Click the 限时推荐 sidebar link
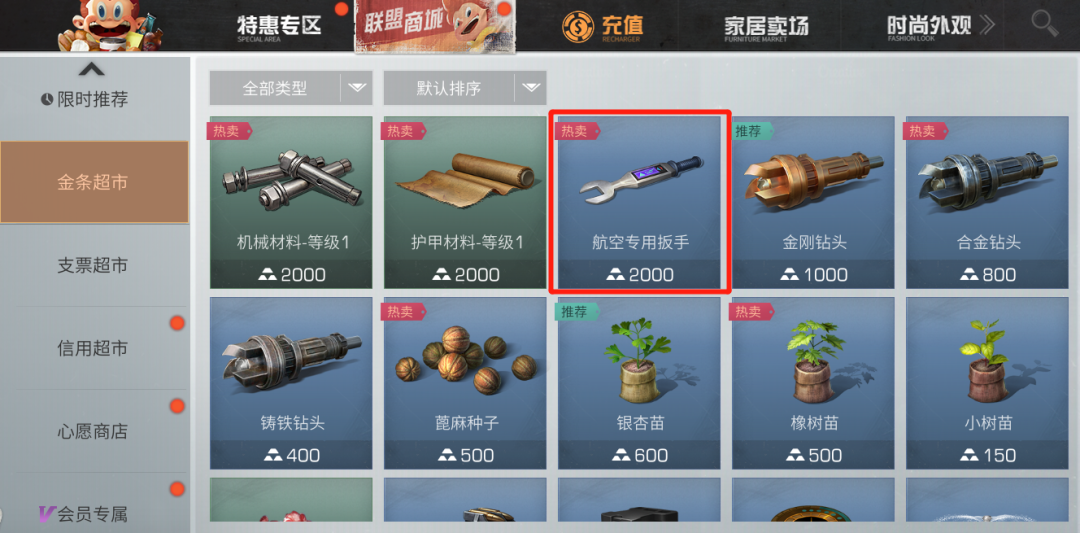The image size is (1080, 533). pos(84,100)
